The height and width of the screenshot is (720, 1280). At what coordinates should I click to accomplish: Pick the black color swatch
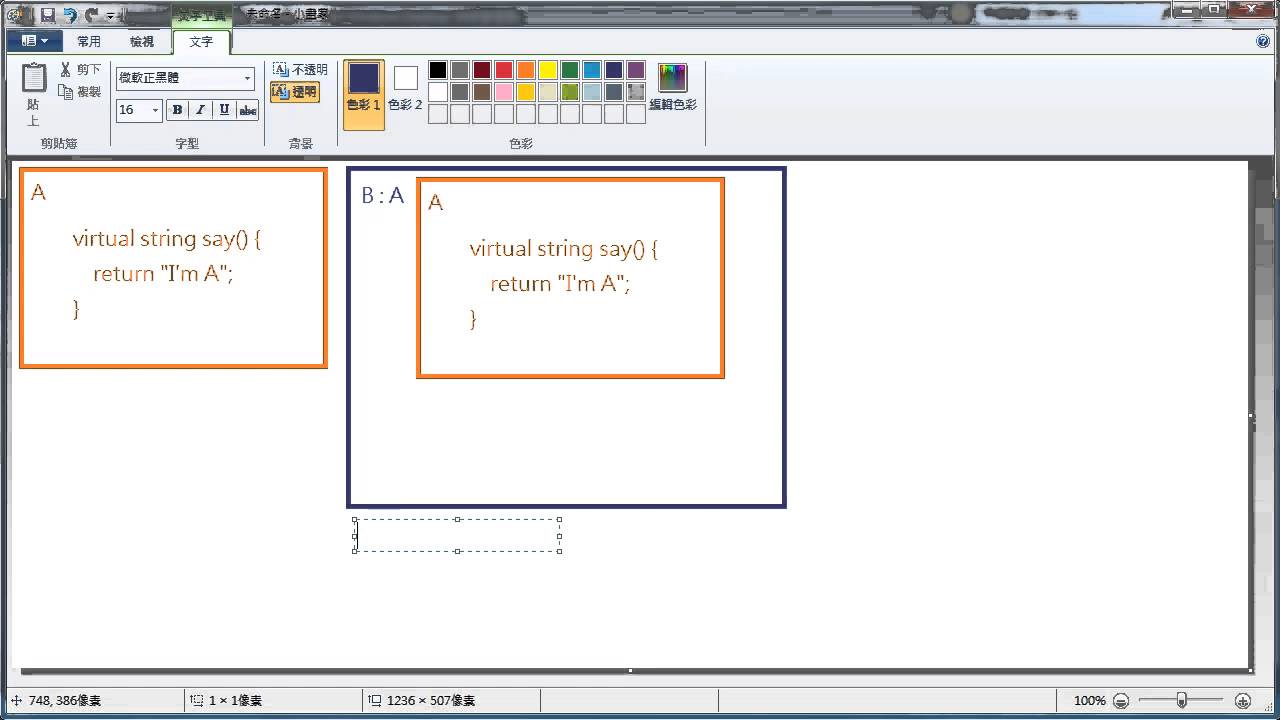[x=438, y=70]
